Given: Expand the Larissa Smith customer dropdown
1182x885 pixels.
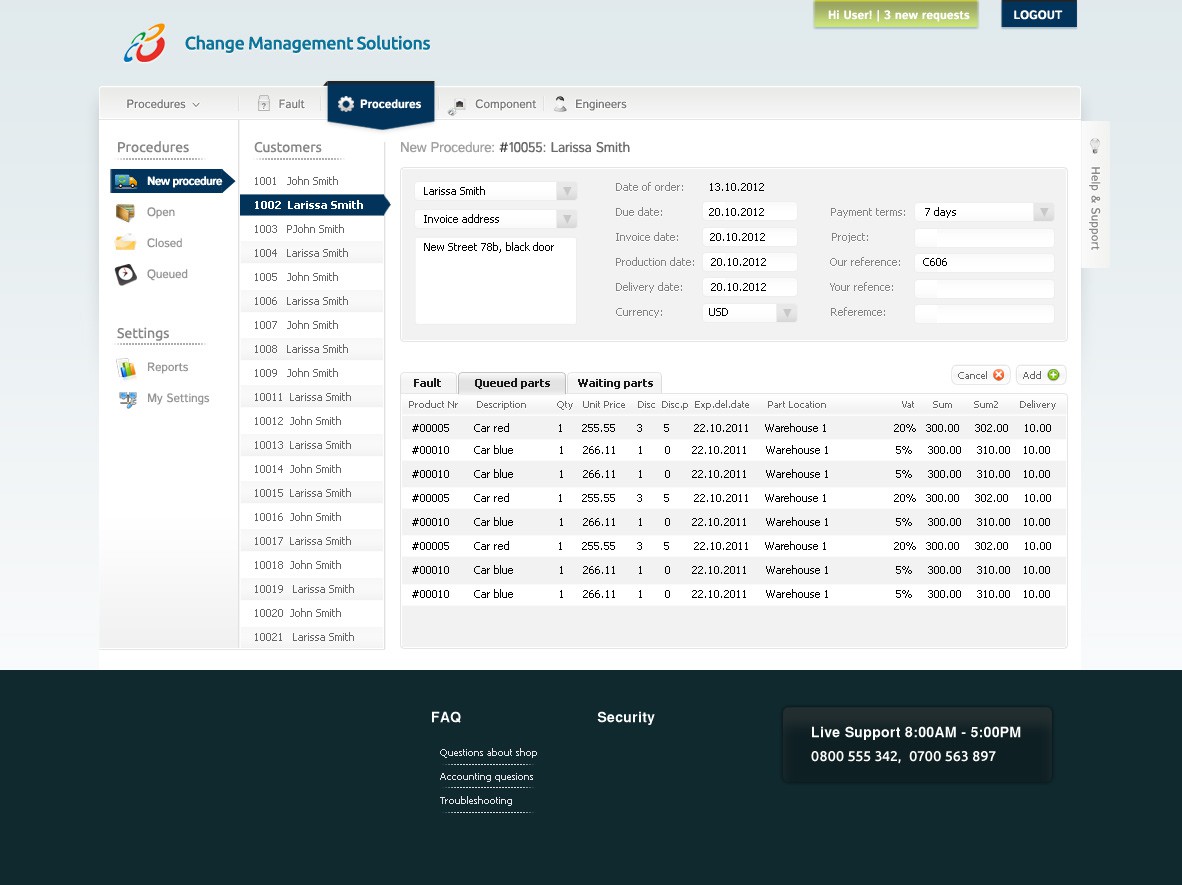Looking at the screenshot, I should (x=566, y=191).
